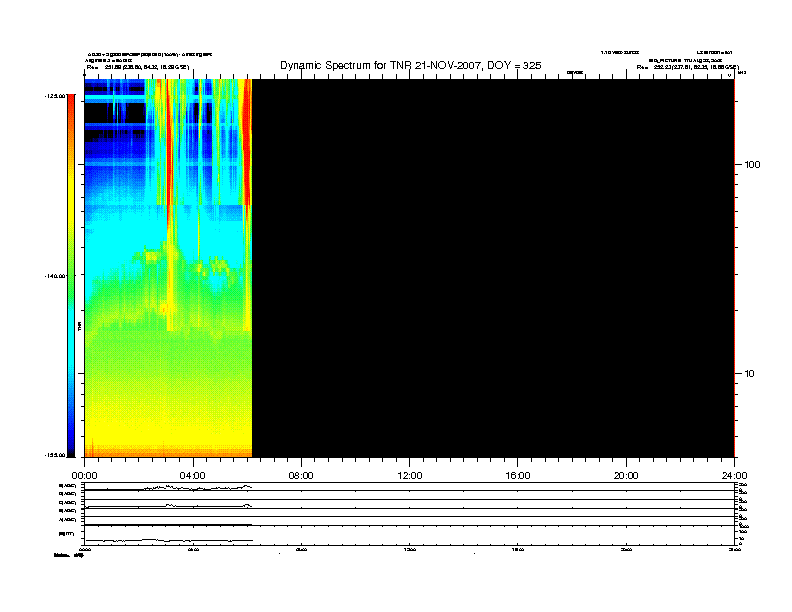792x612 pixels.
Task: Click the top trace in the lower line plots
Action: (x=168, y=488)
